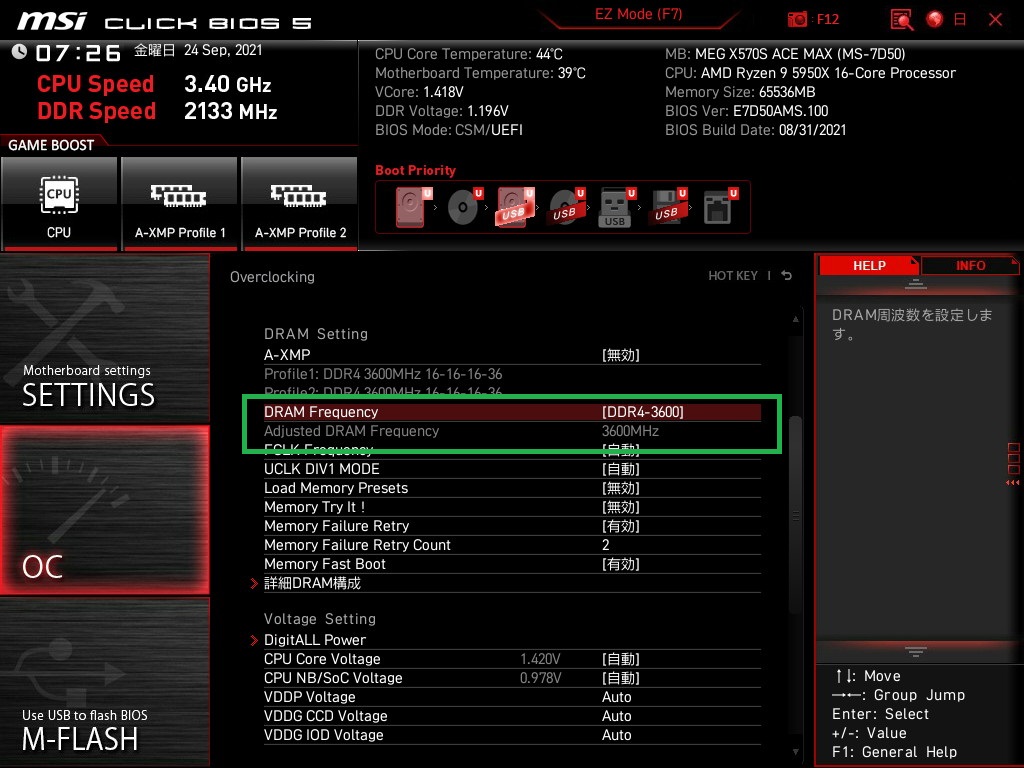
Task: Select first hard disk boot device icon
Action: [x=413, y=207]
